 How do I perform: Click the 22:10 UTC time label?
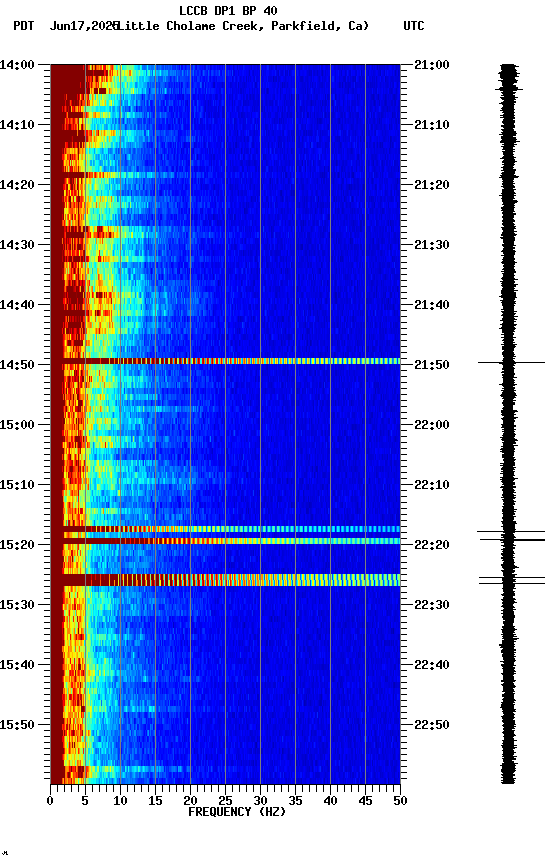432,485
